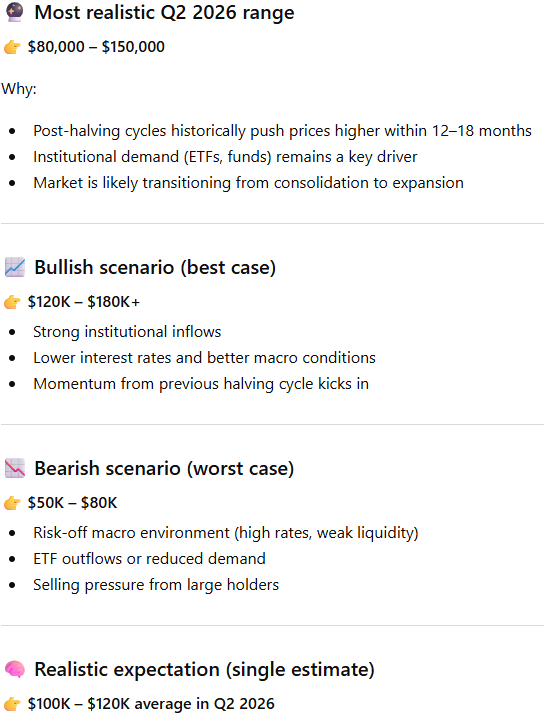
Task: Click the chart decreasing emoji icon
Action: pyautogui.click(x=15, y=468)
